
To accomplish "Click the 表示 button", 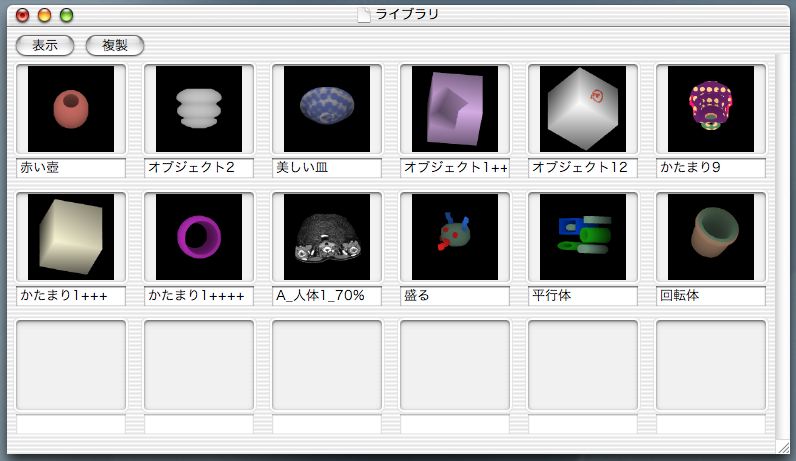I will coord(45,45).
